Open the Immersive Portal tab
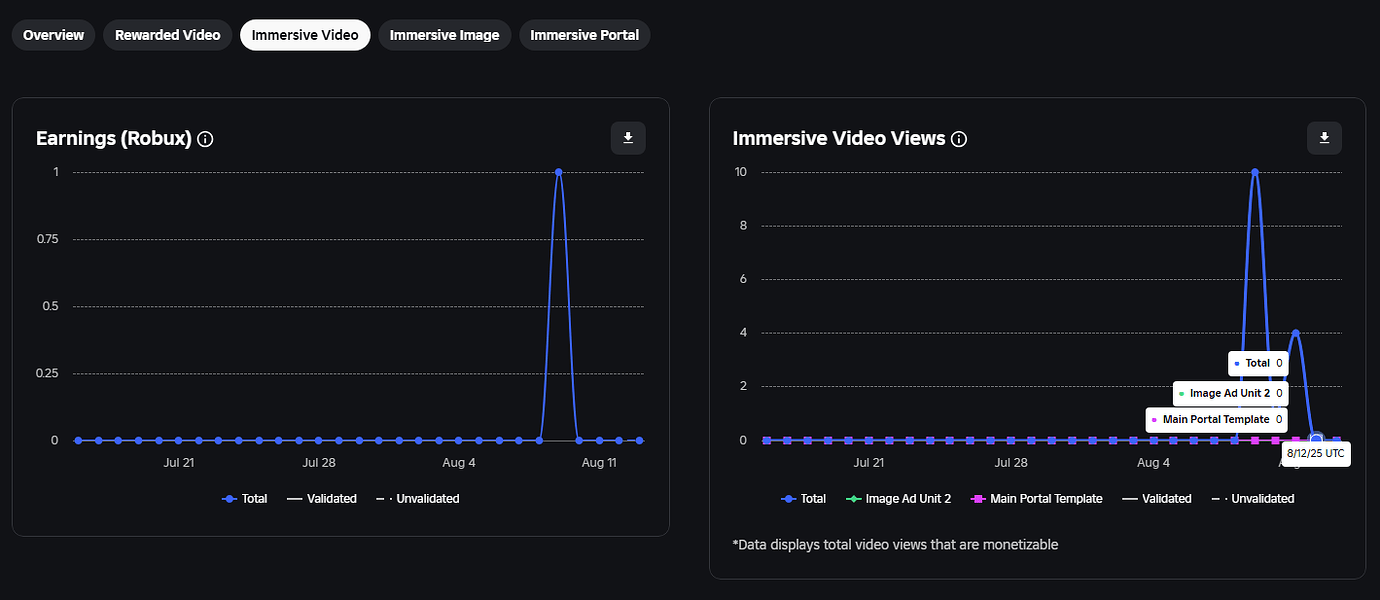 click(584, 34)
